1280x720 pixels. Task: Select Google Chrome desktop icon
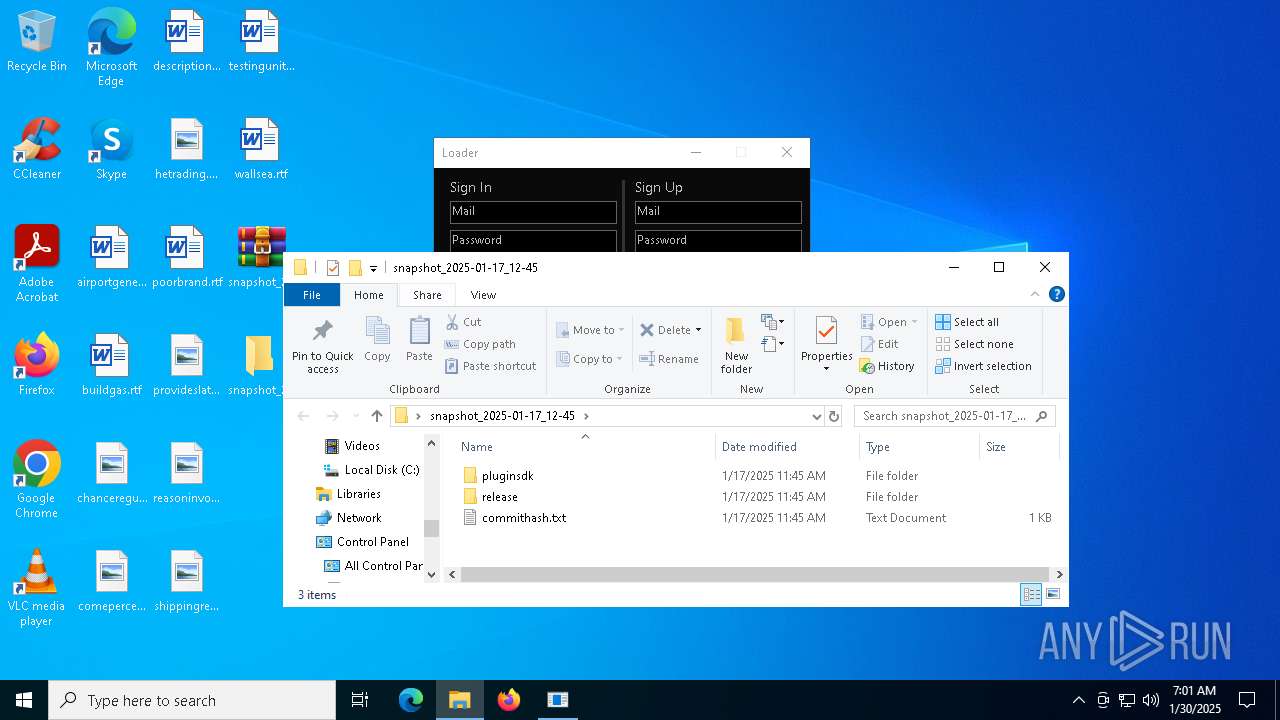[37, 480]
